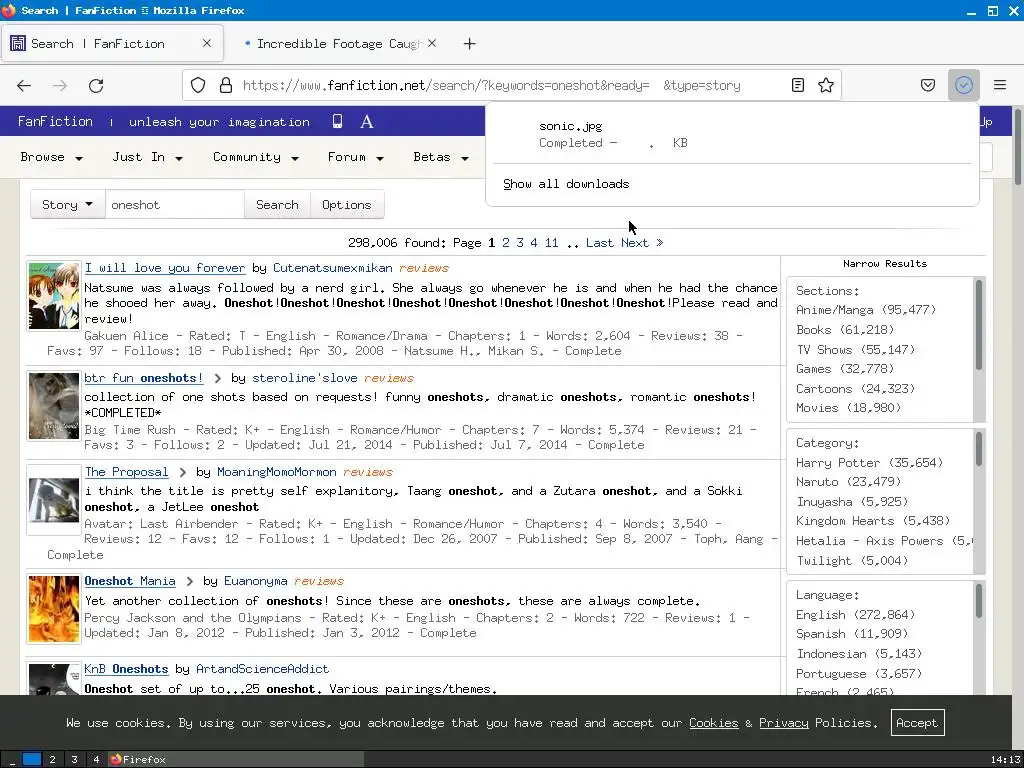This screenshot has height=768, width=1024.
Task: Open the sonic.jpg download entry
Action: click(731, 134)
